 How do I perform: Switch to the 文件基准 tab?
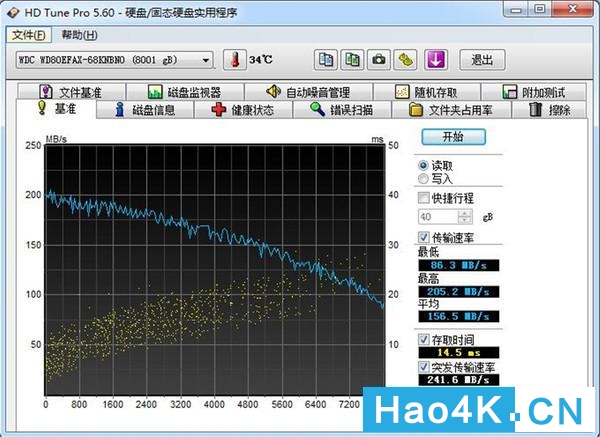click(72, 92)
